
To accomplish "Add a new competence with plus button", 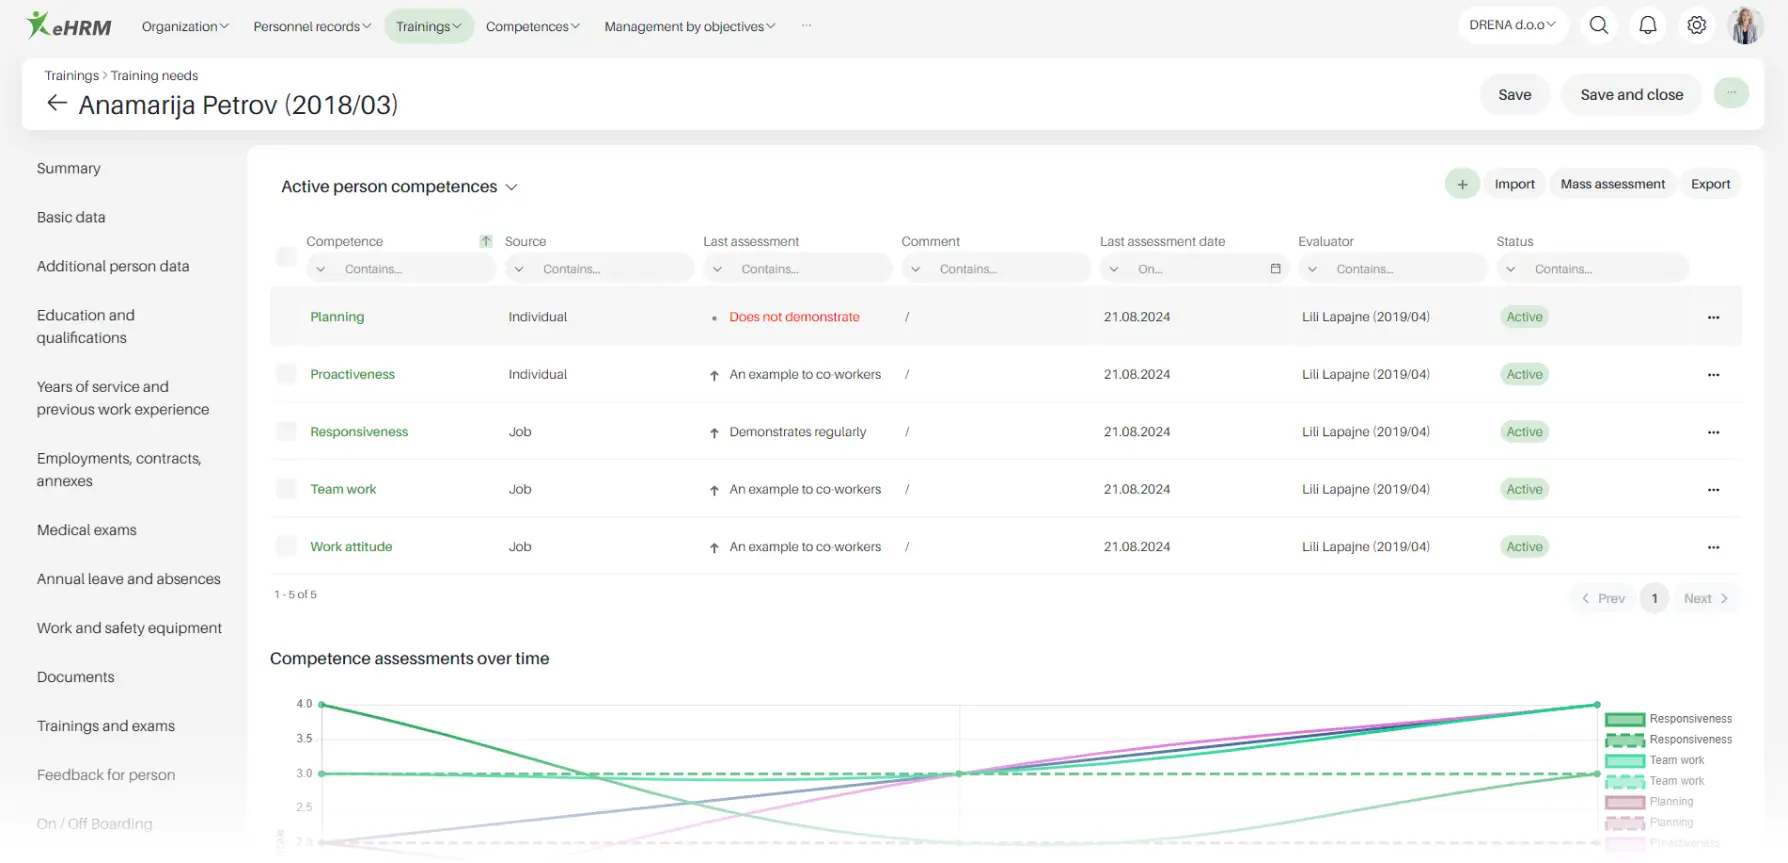I will [1462, 184].
